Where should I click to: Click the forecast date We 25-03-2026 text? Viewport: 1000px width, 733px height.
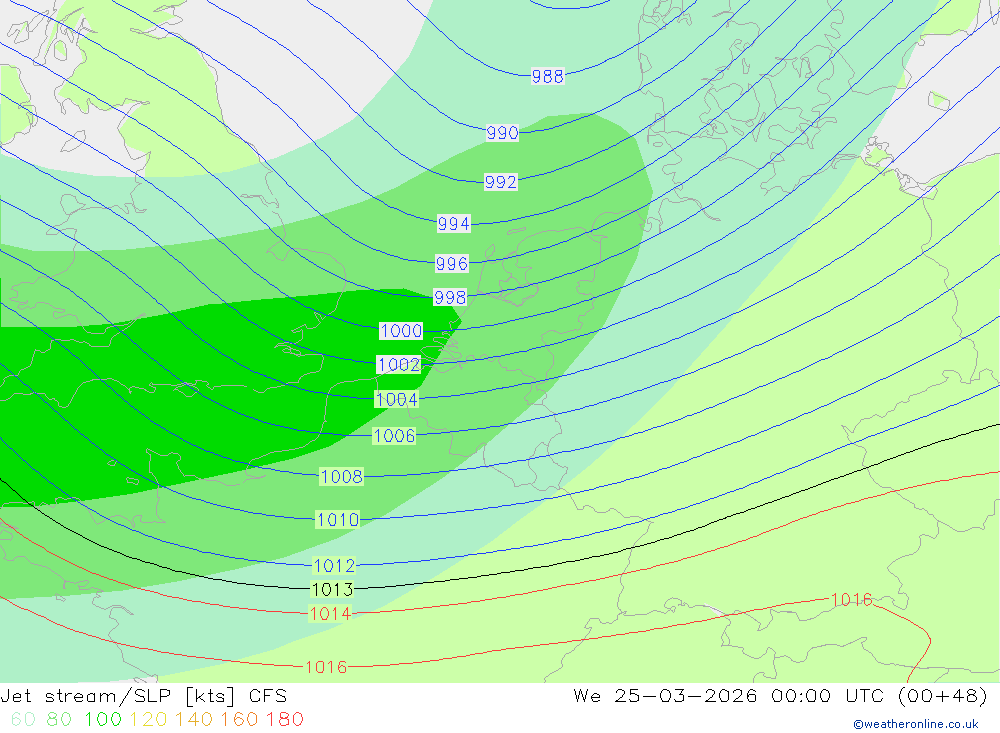click(x=665, y=696)
